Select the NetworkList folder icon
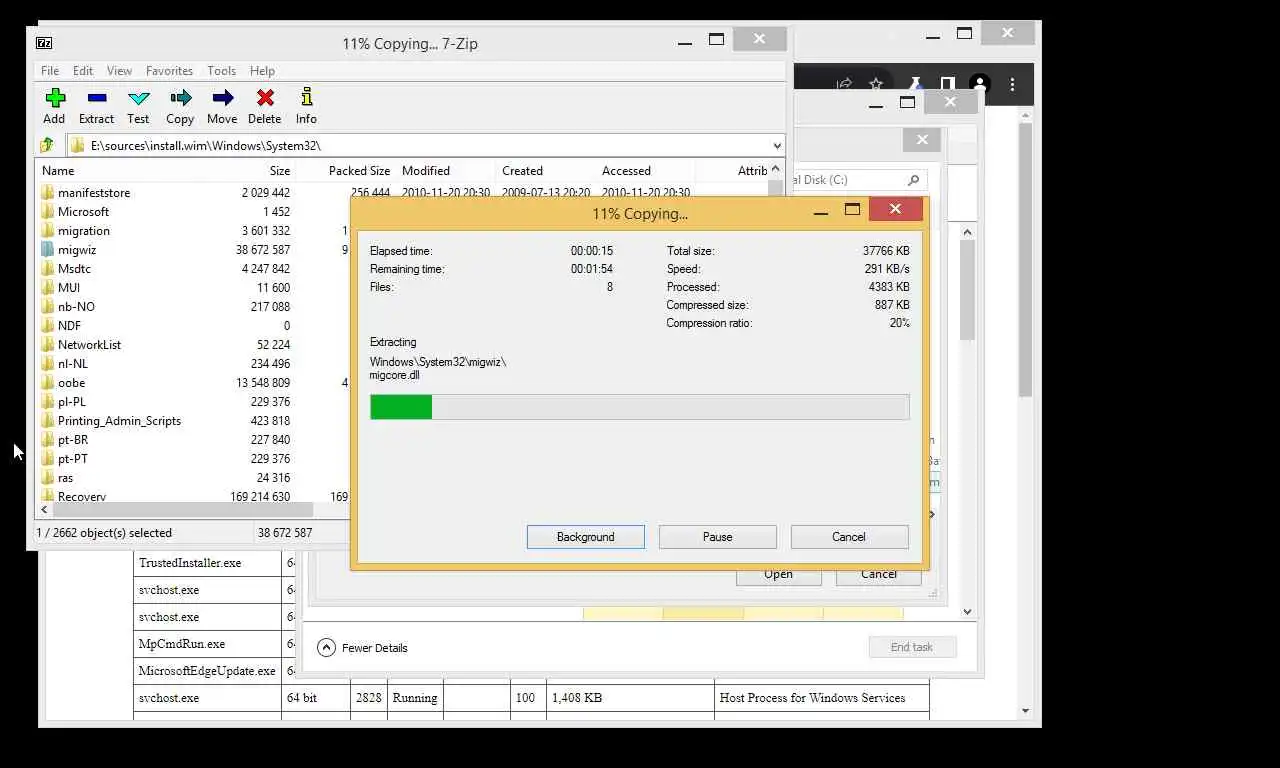 pos(48,344)
